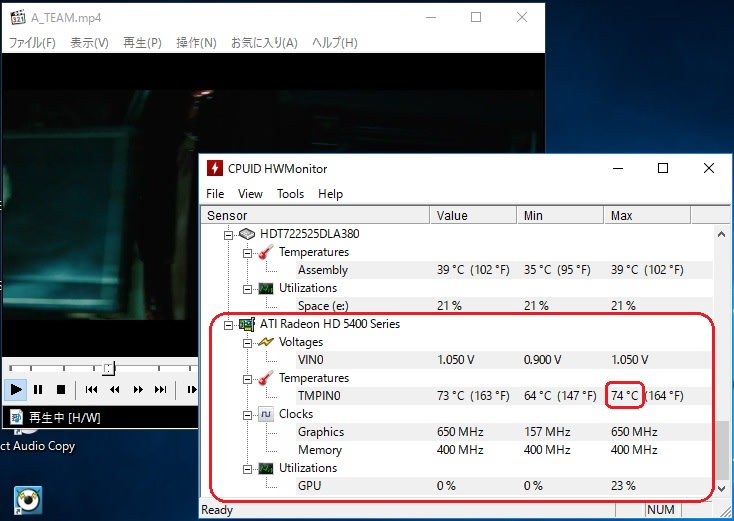This screenshot has height=521, width=734.
Task: Collapse Temperatures under HDT722525DLA380
Action: [x=247, y=253]
